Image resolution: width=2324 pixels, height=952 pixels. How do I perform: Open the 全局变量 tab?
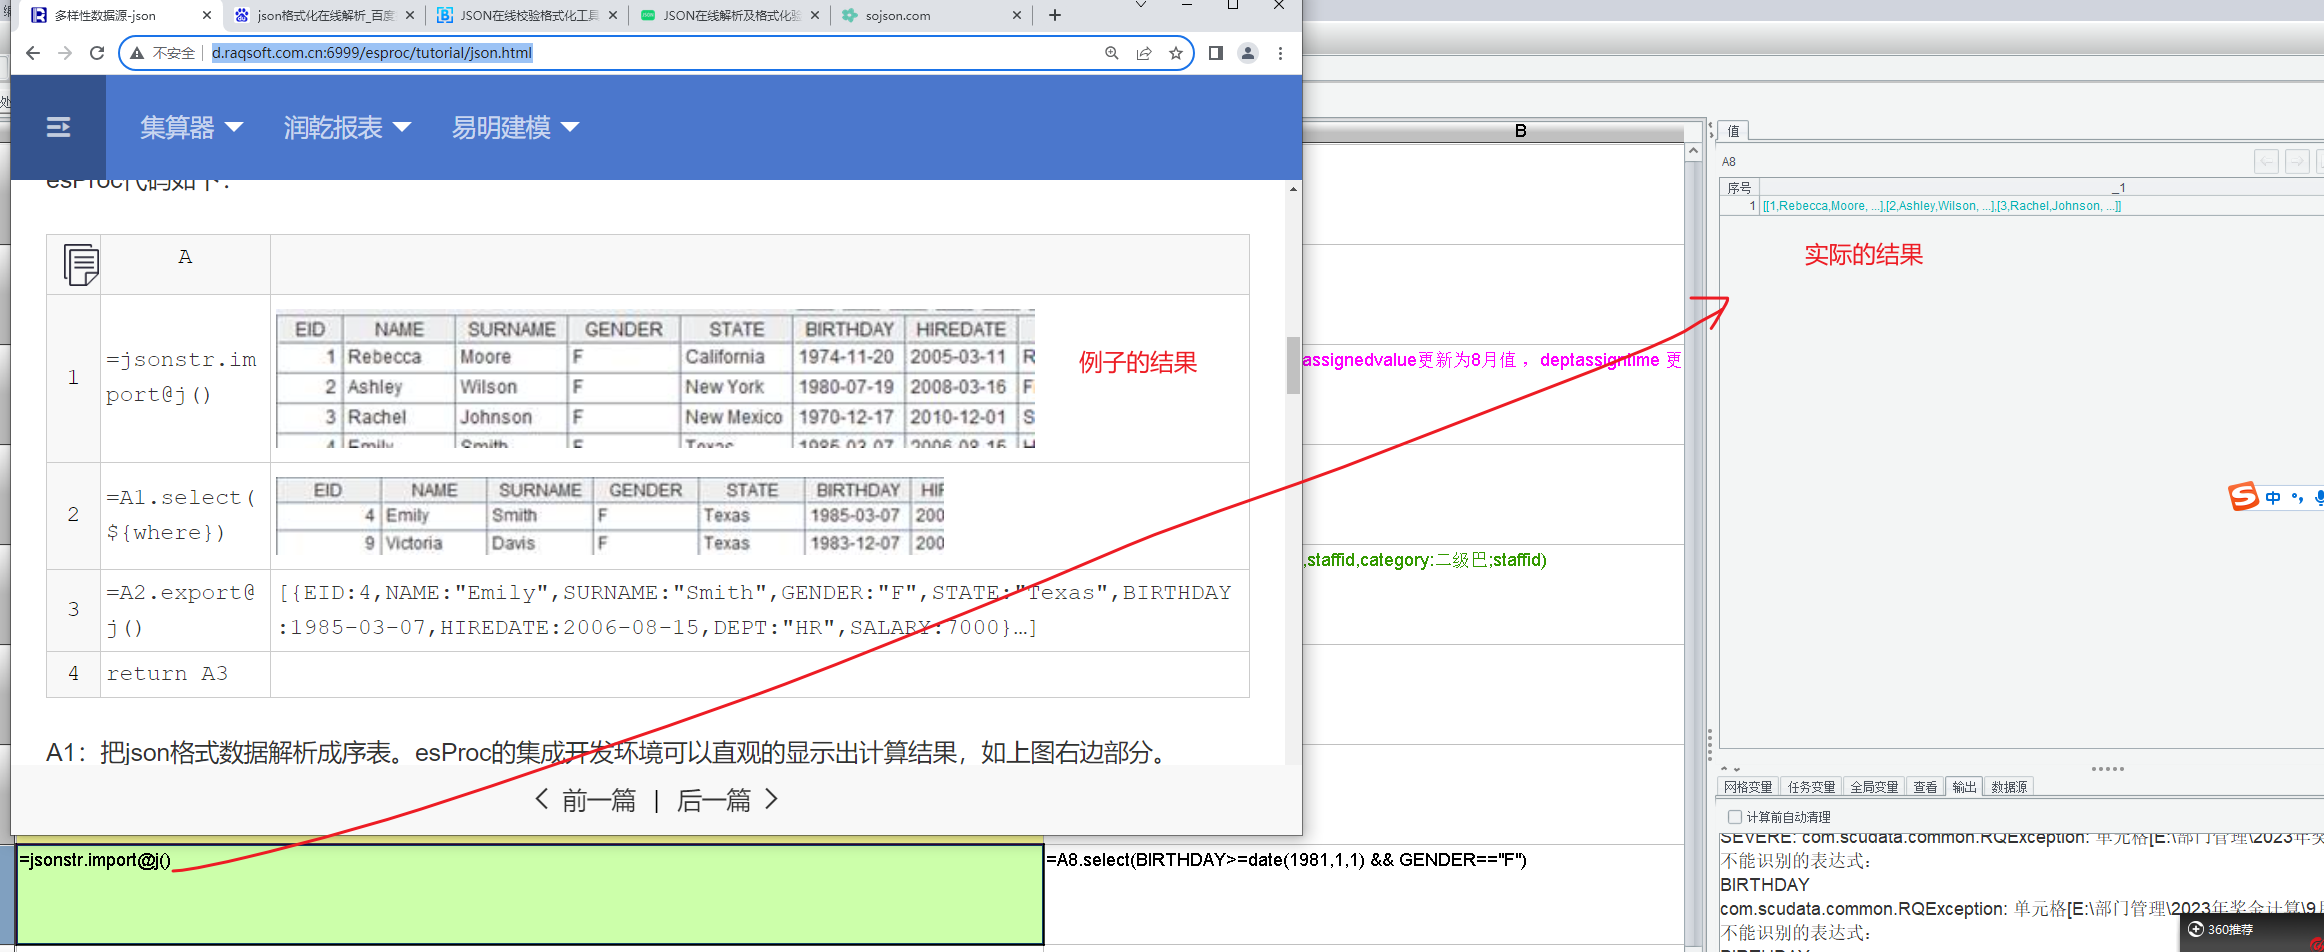point(1874,787)
